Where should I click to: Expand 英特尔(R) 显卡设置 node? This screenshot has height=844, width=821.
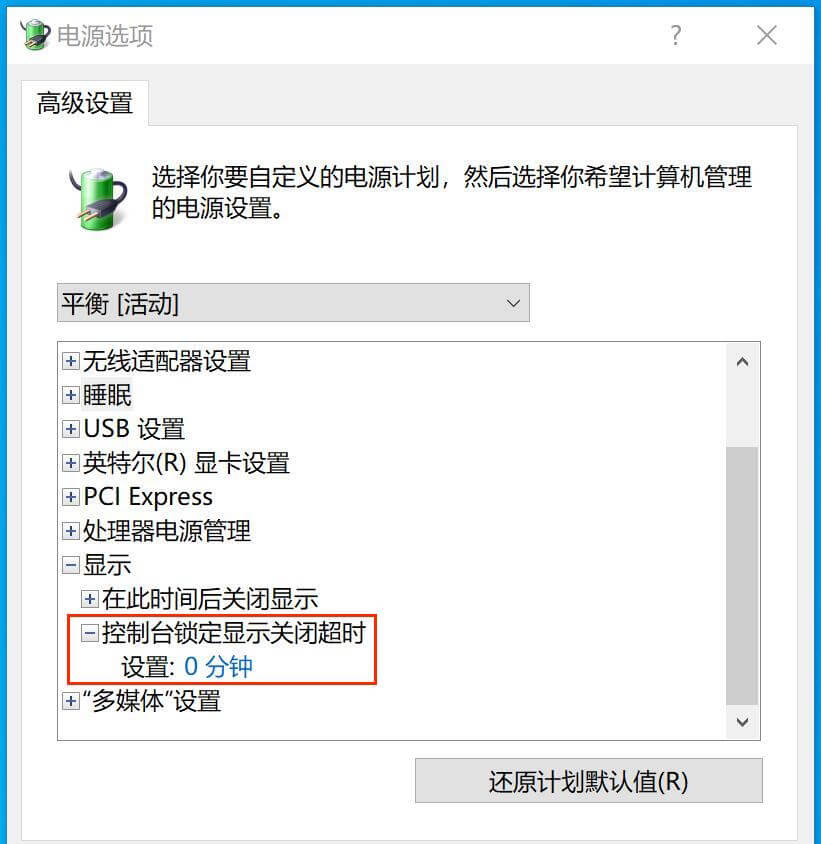coord(71,463)
